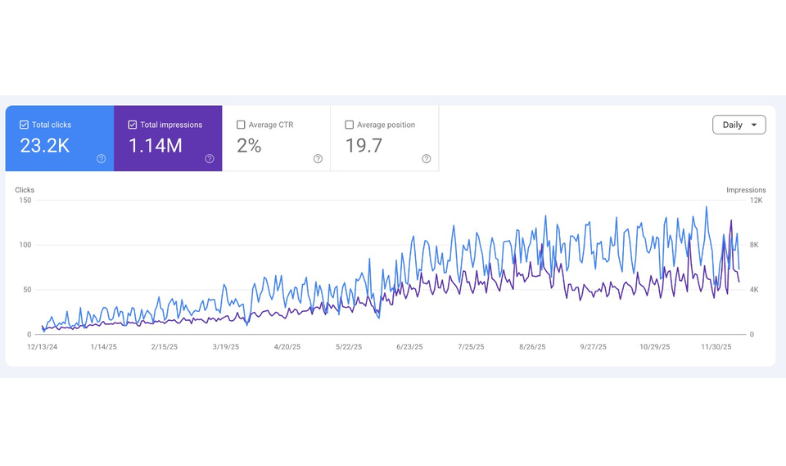
Task: Click the 12K impressions axis value
Action: [x=757, y=200]
